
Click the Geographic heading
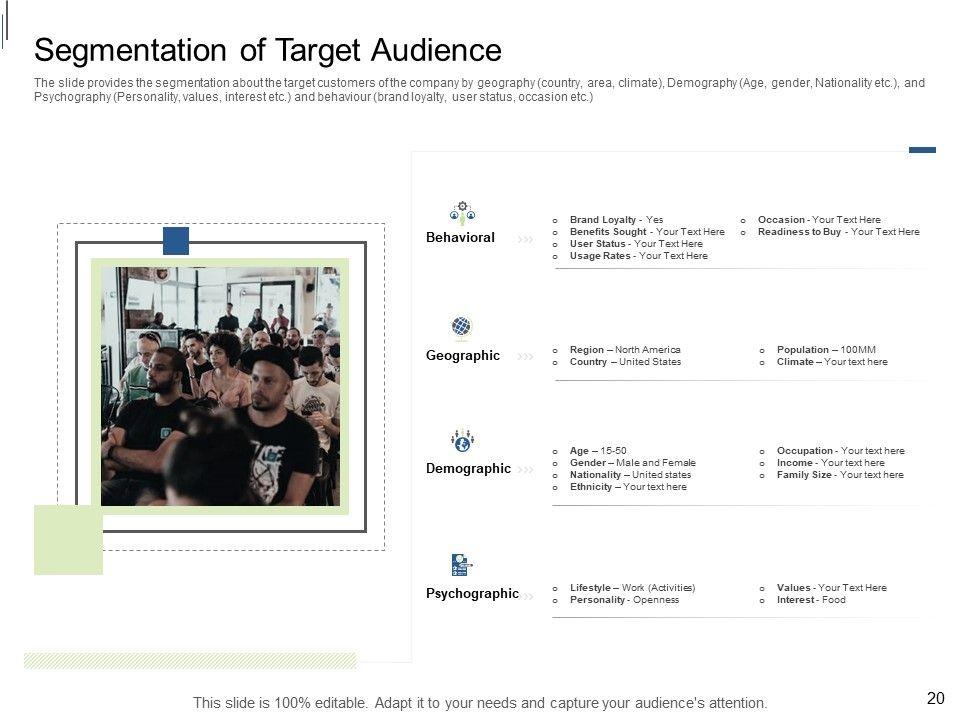pyautogui.click(x=463, y=356)
